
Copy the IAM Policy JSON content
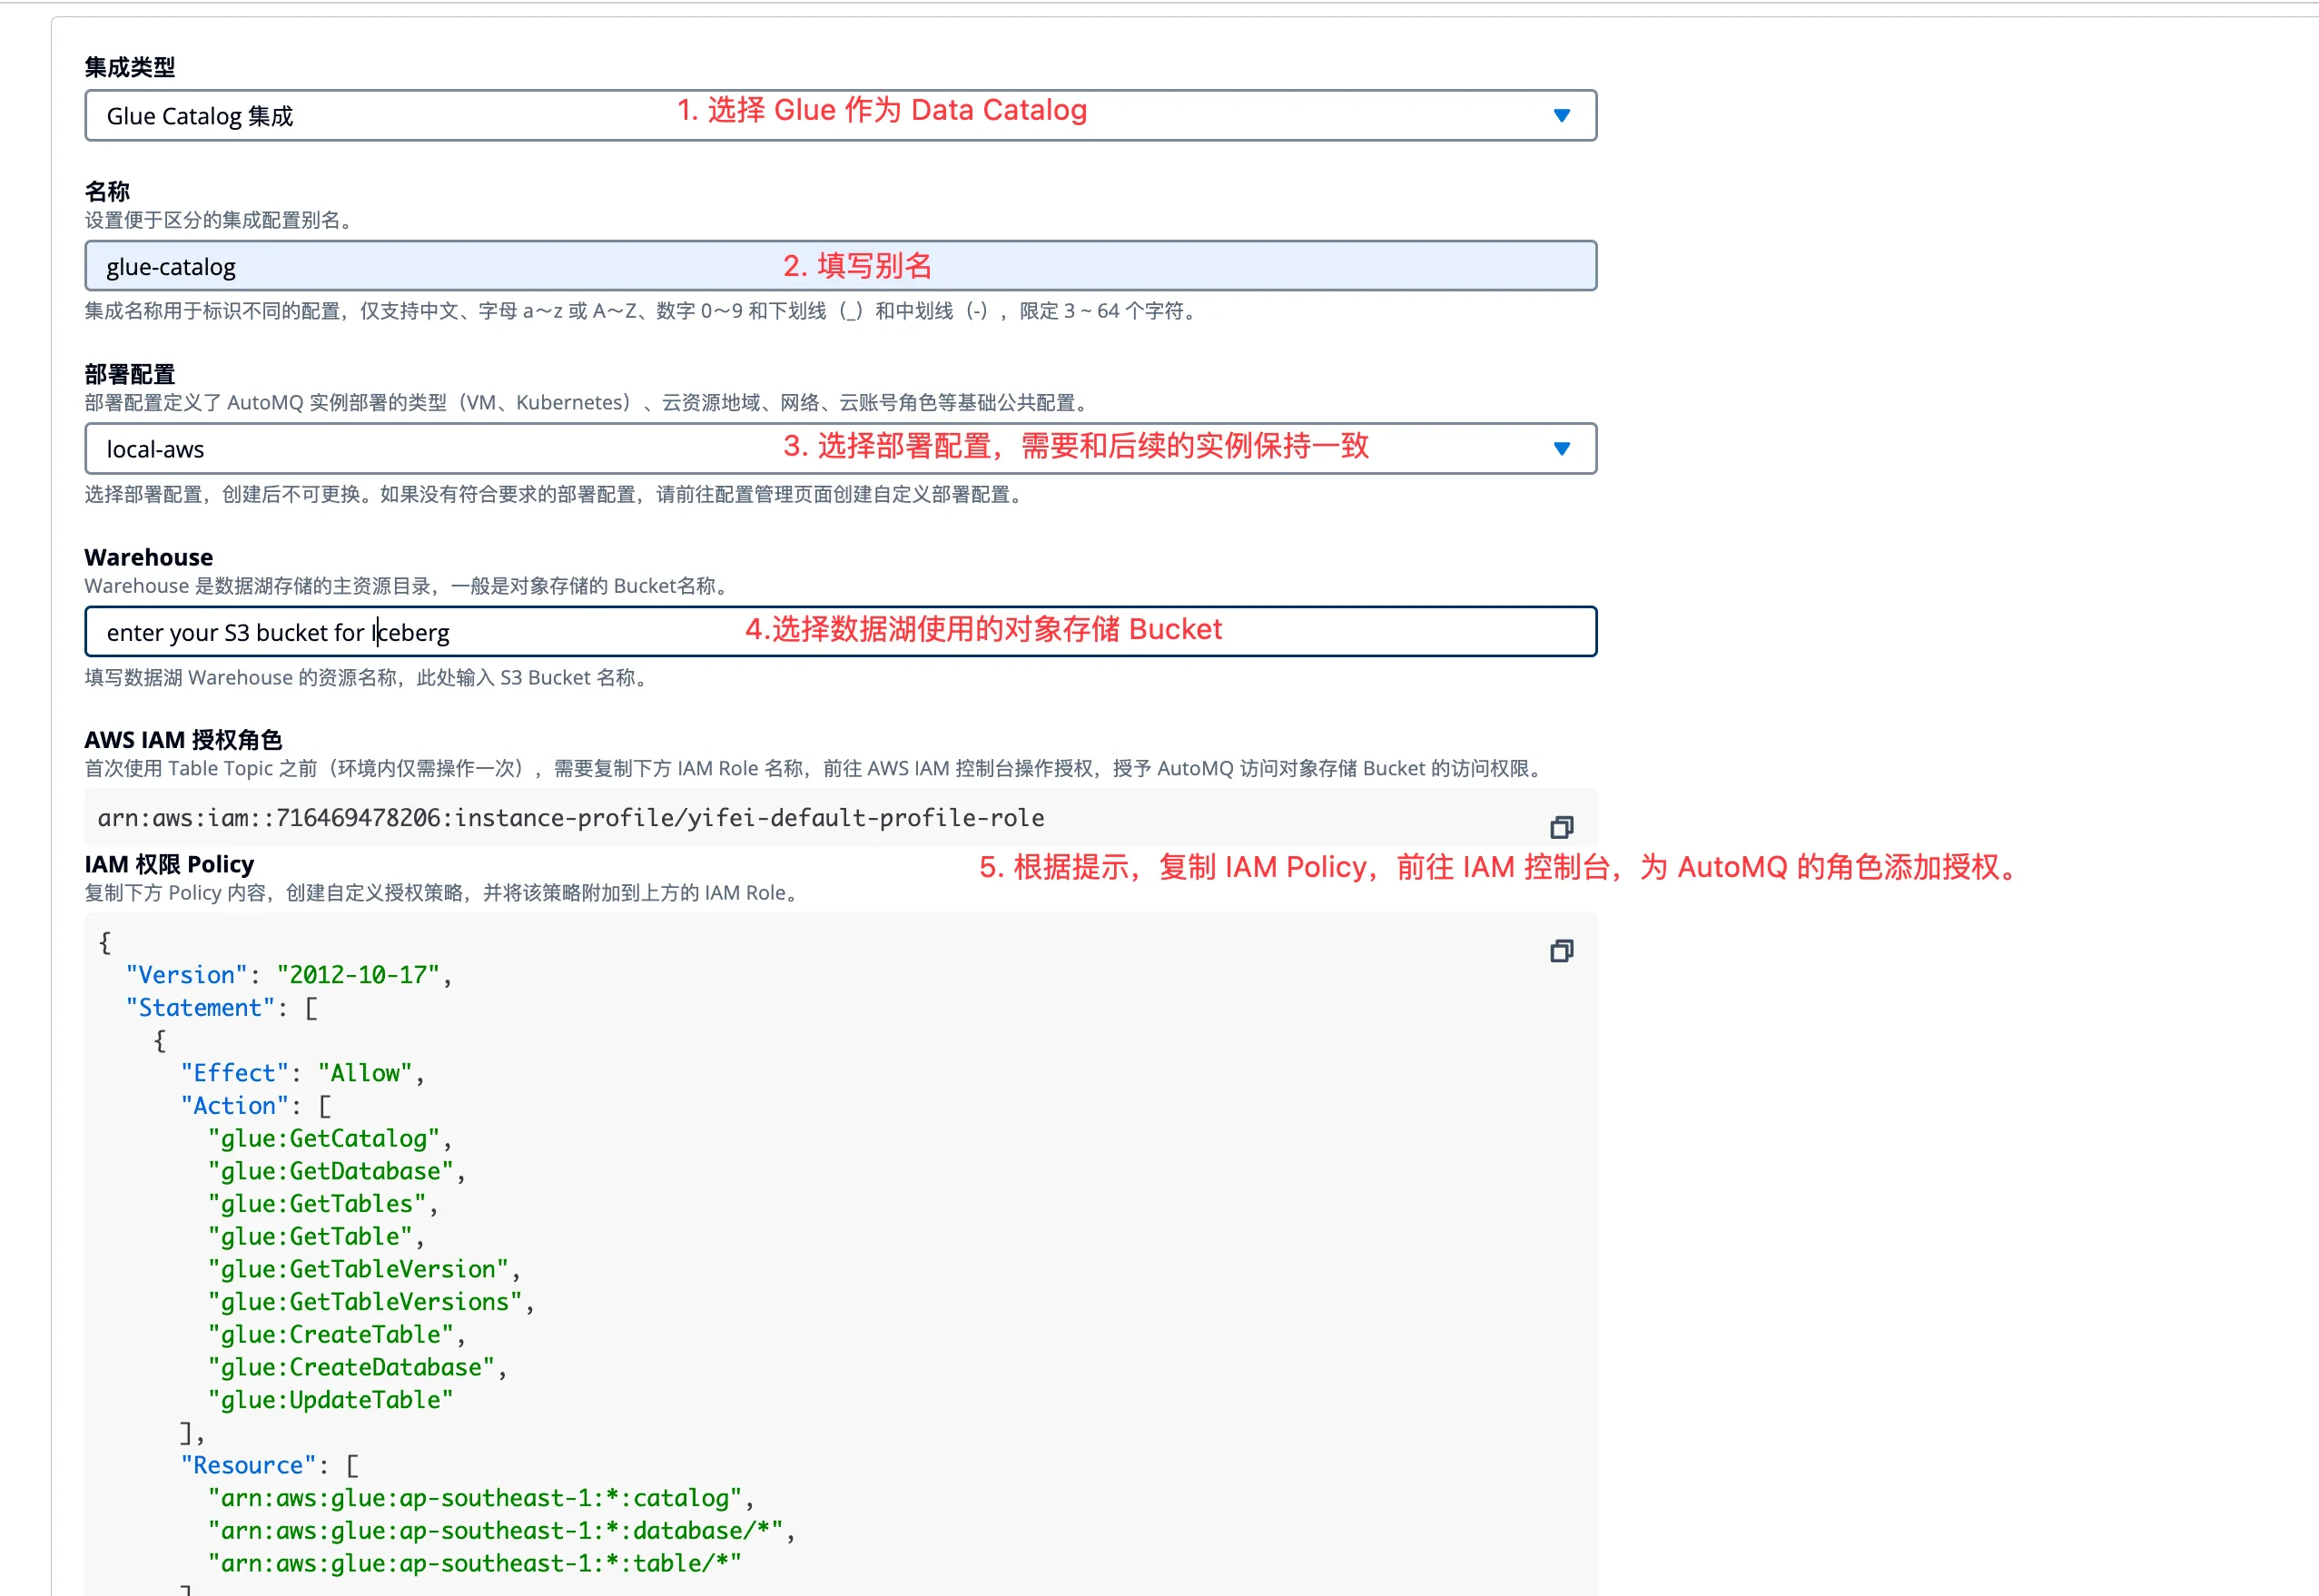1561,950
